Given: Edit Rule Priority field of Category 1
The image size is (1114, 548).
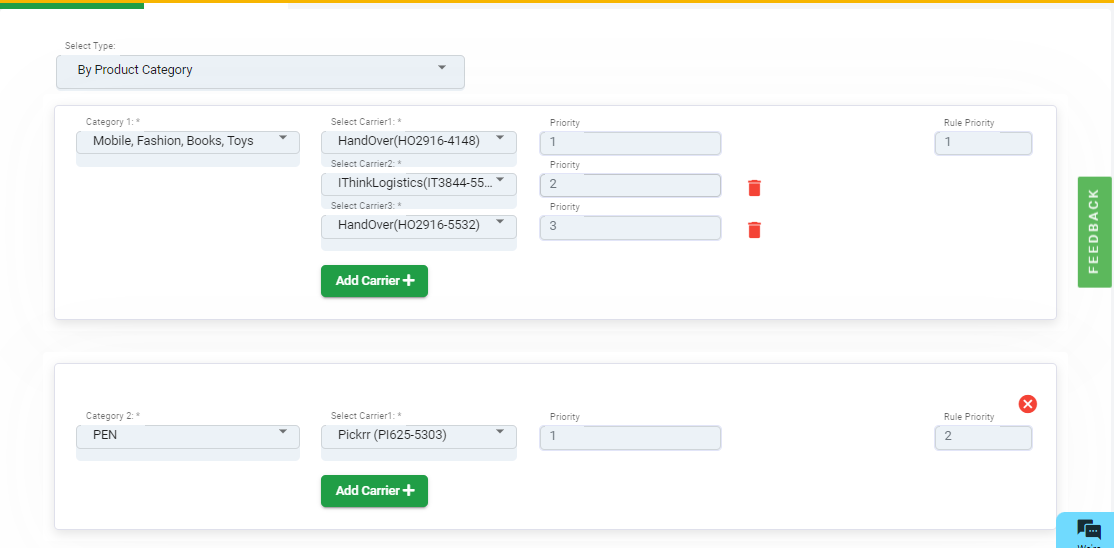Looking at the screenshot, I should click(983, 143).
